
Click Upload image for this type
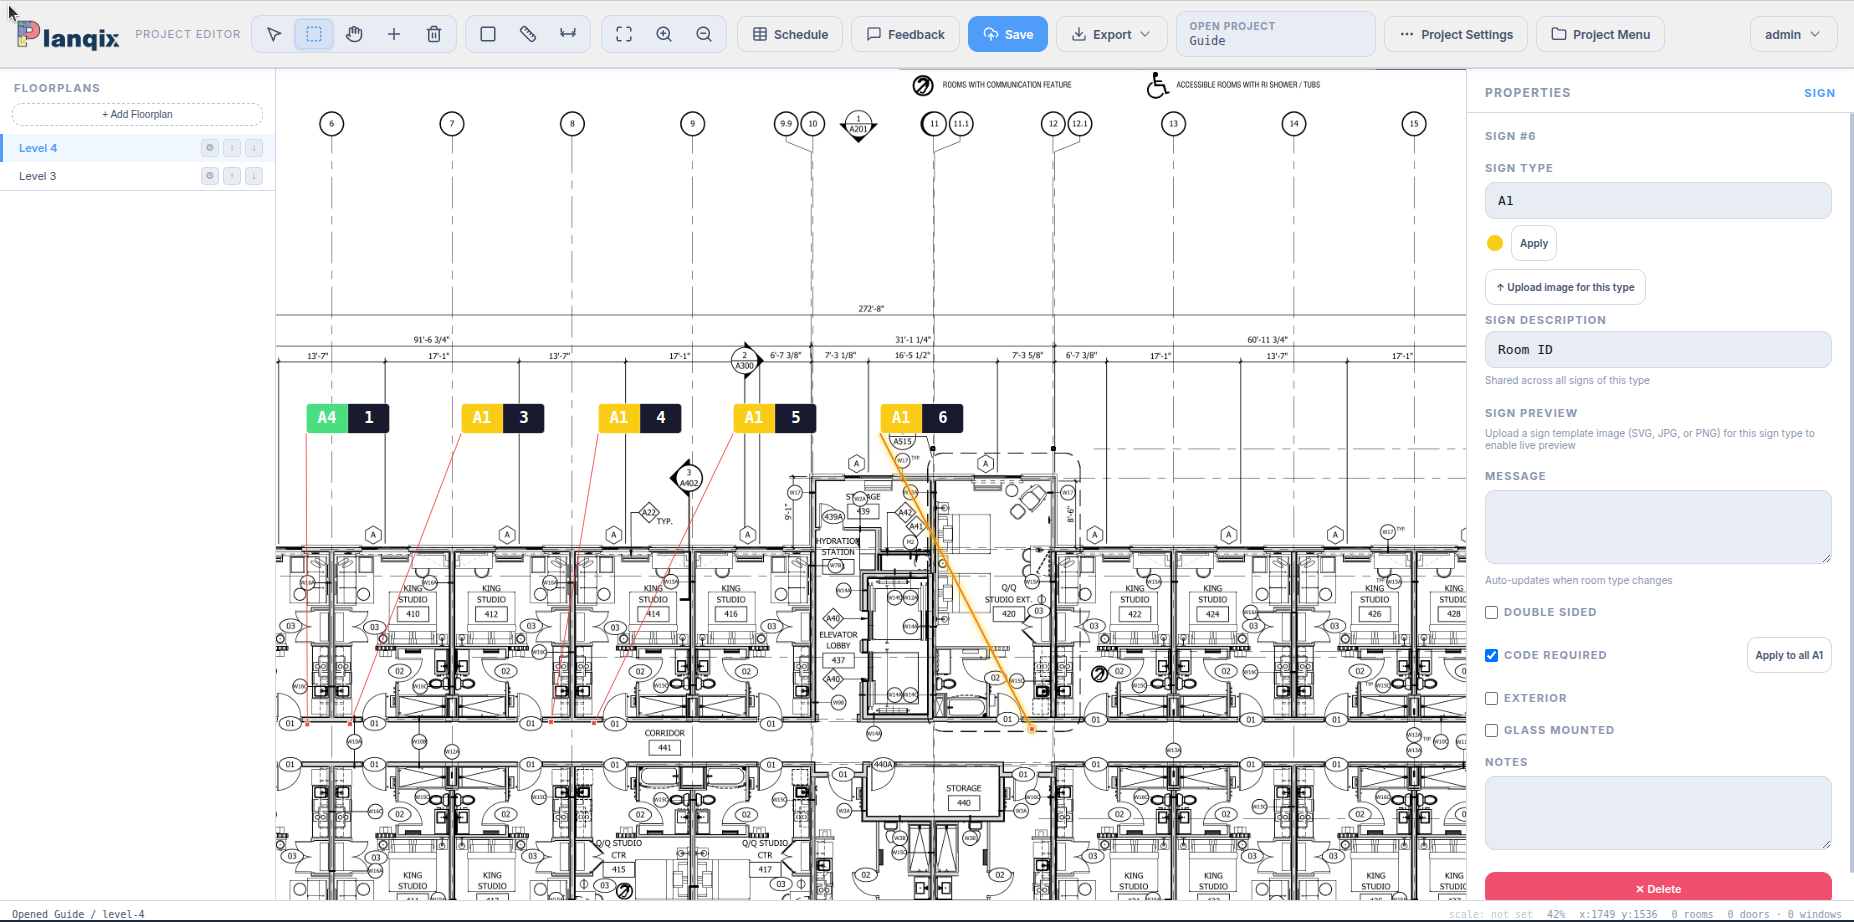(x=1565, y=287)
